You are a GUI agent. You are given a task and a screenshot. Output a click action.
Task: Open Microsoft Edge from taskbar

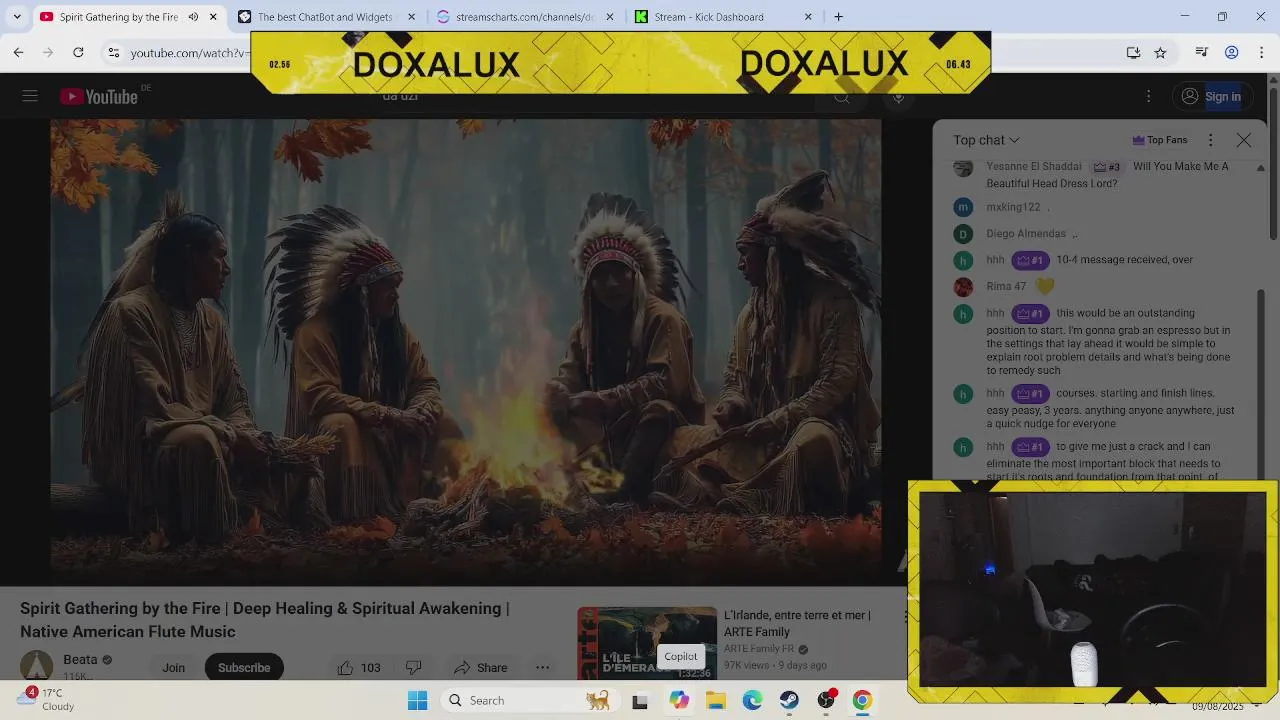click(x=752, y=700)
